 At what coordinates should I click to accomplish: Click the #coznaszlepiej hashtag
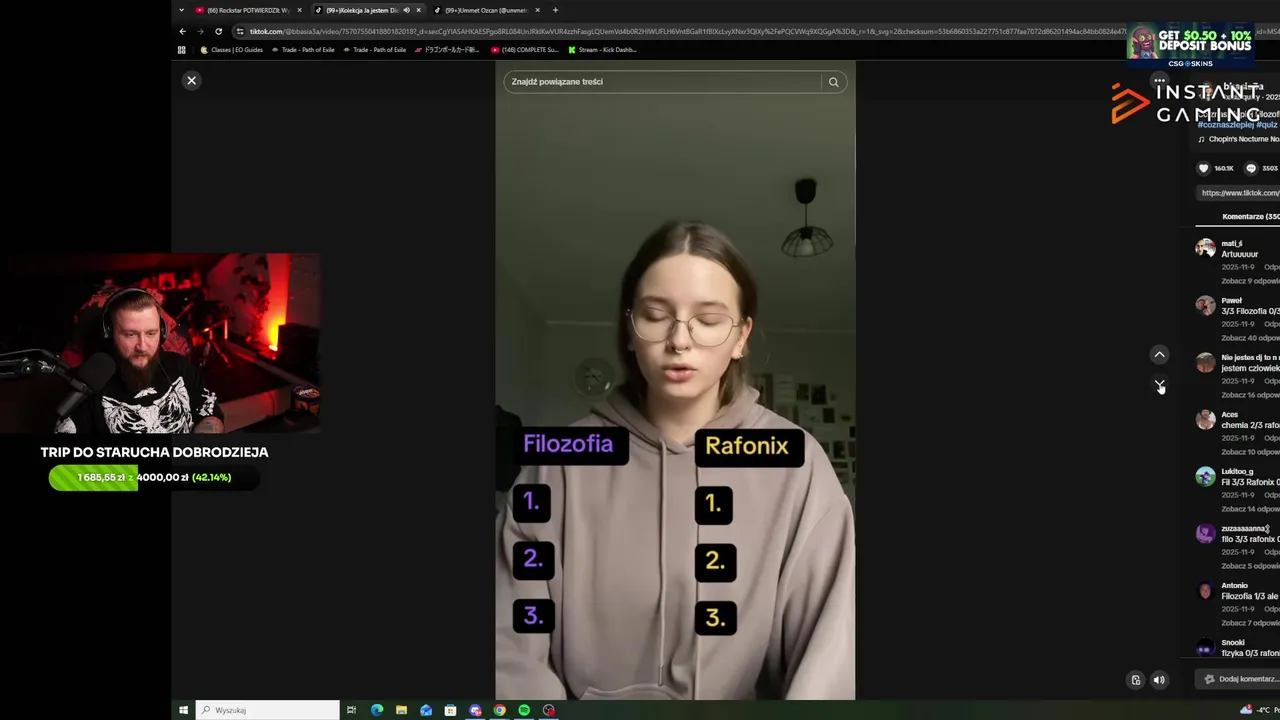1225,125
